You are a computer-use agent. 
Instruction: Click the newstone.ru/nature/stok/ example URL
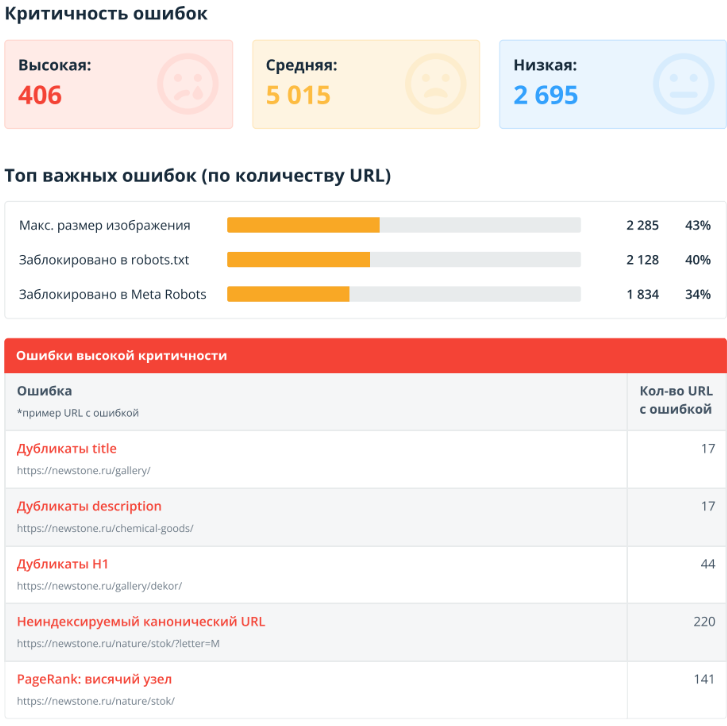tap(96, 701)
